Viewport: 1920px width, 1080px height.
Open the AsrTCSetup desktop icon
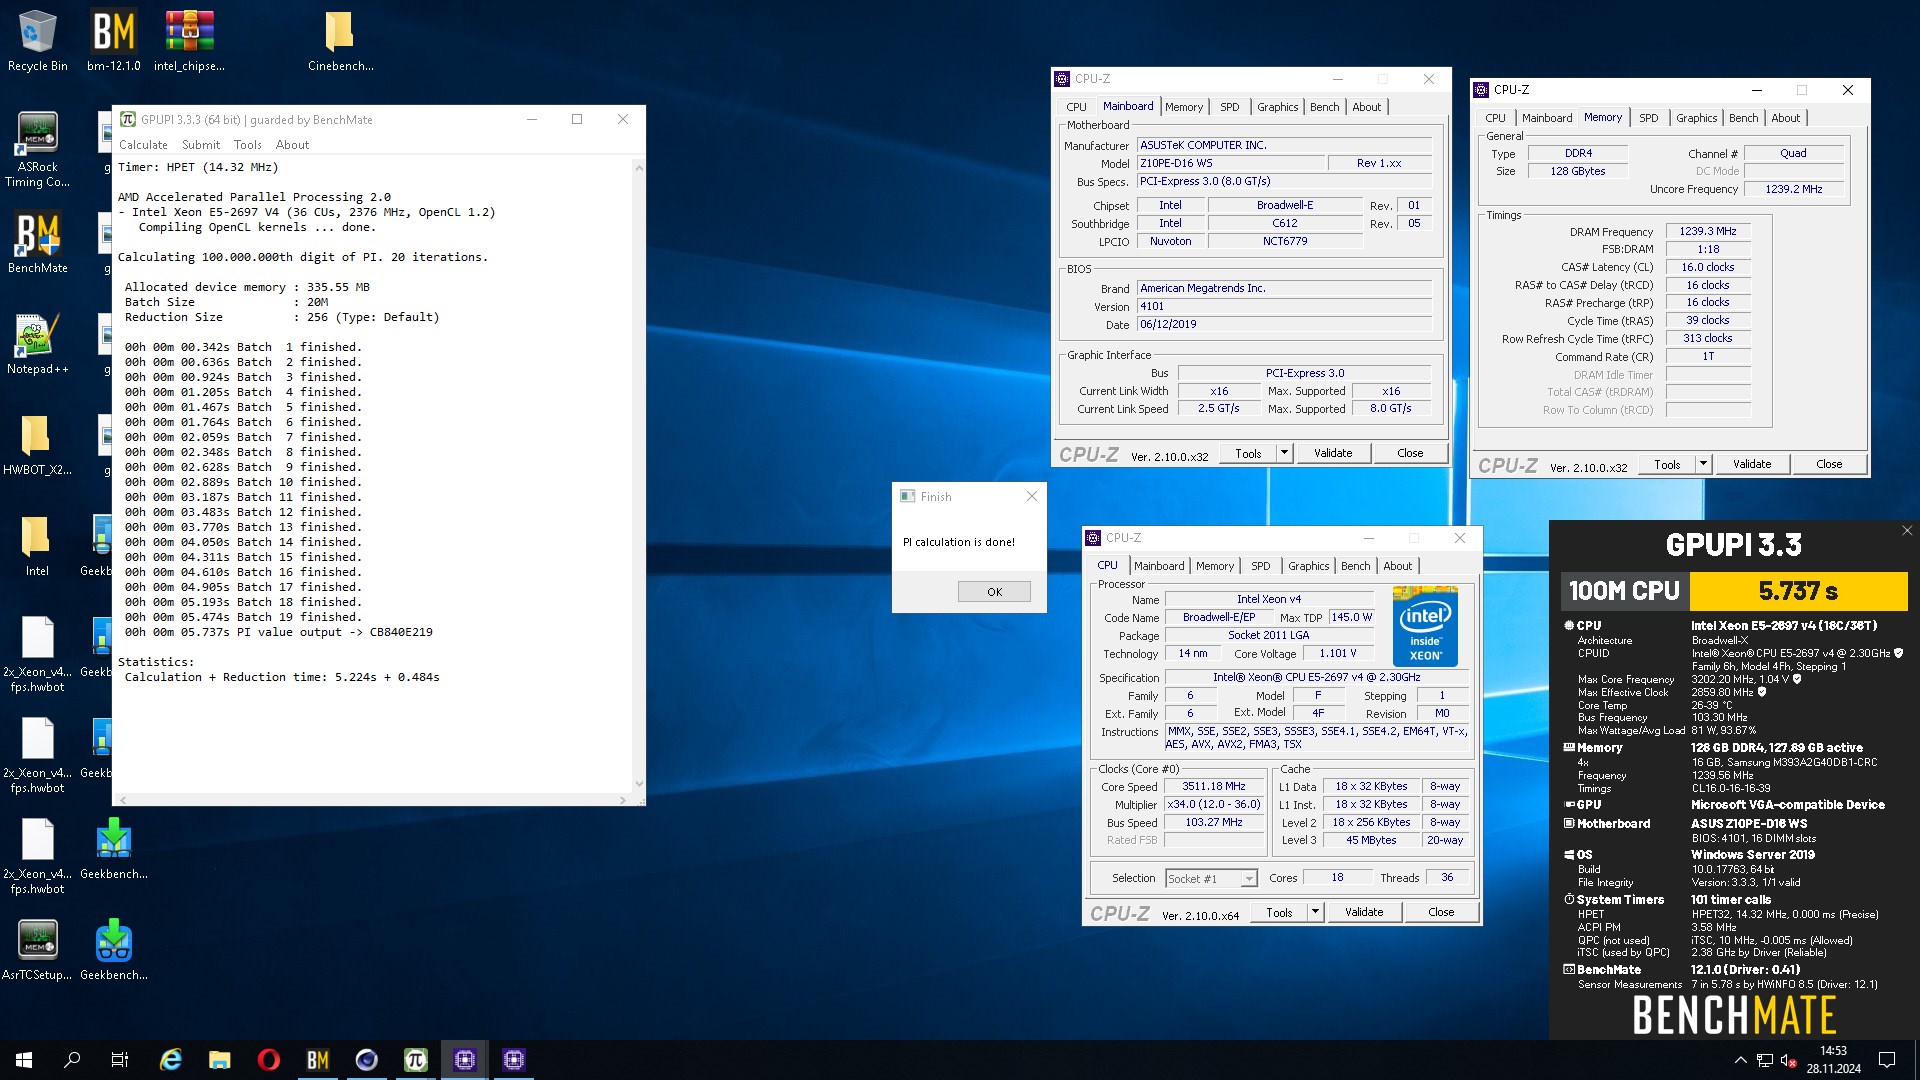[37, 950]
